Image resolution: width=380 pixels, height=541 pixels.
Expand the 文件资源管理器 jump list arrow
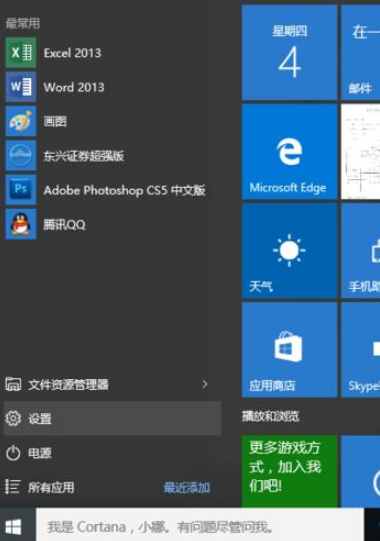[205, 384]
